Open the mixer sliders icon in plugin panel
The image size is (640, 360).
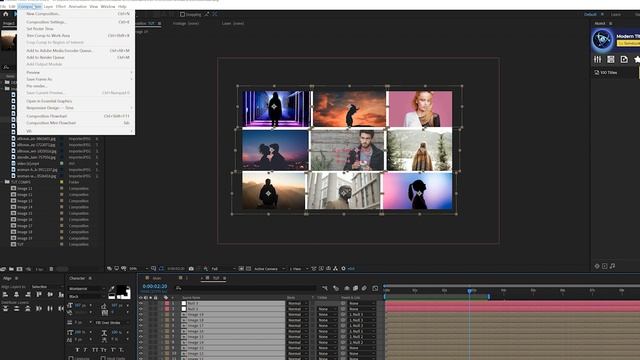(598, 60)
